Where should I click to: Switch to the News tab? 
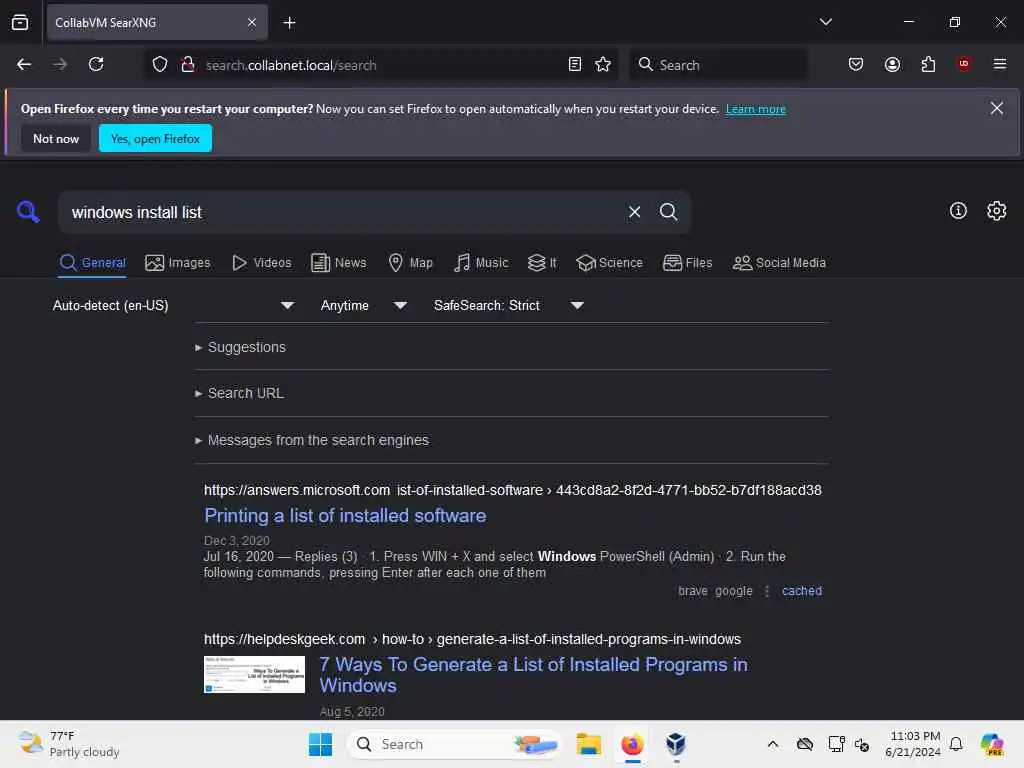339,263
